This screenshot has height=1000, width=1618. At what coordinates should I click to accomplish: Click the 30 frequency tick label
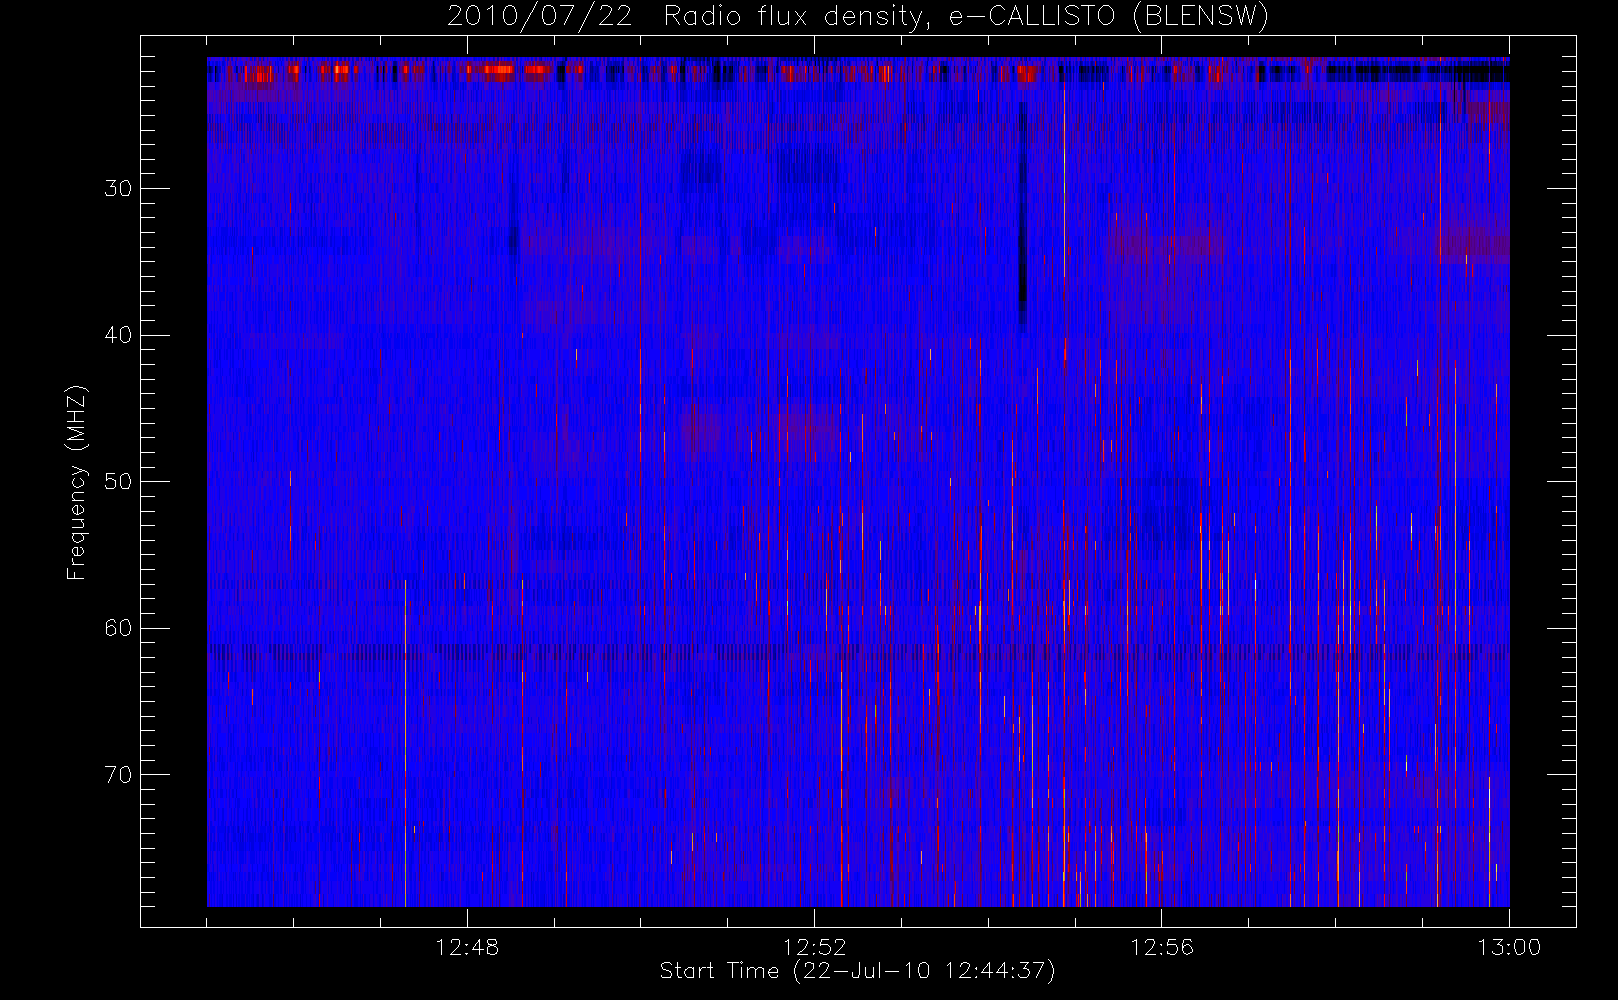(118, 188)
